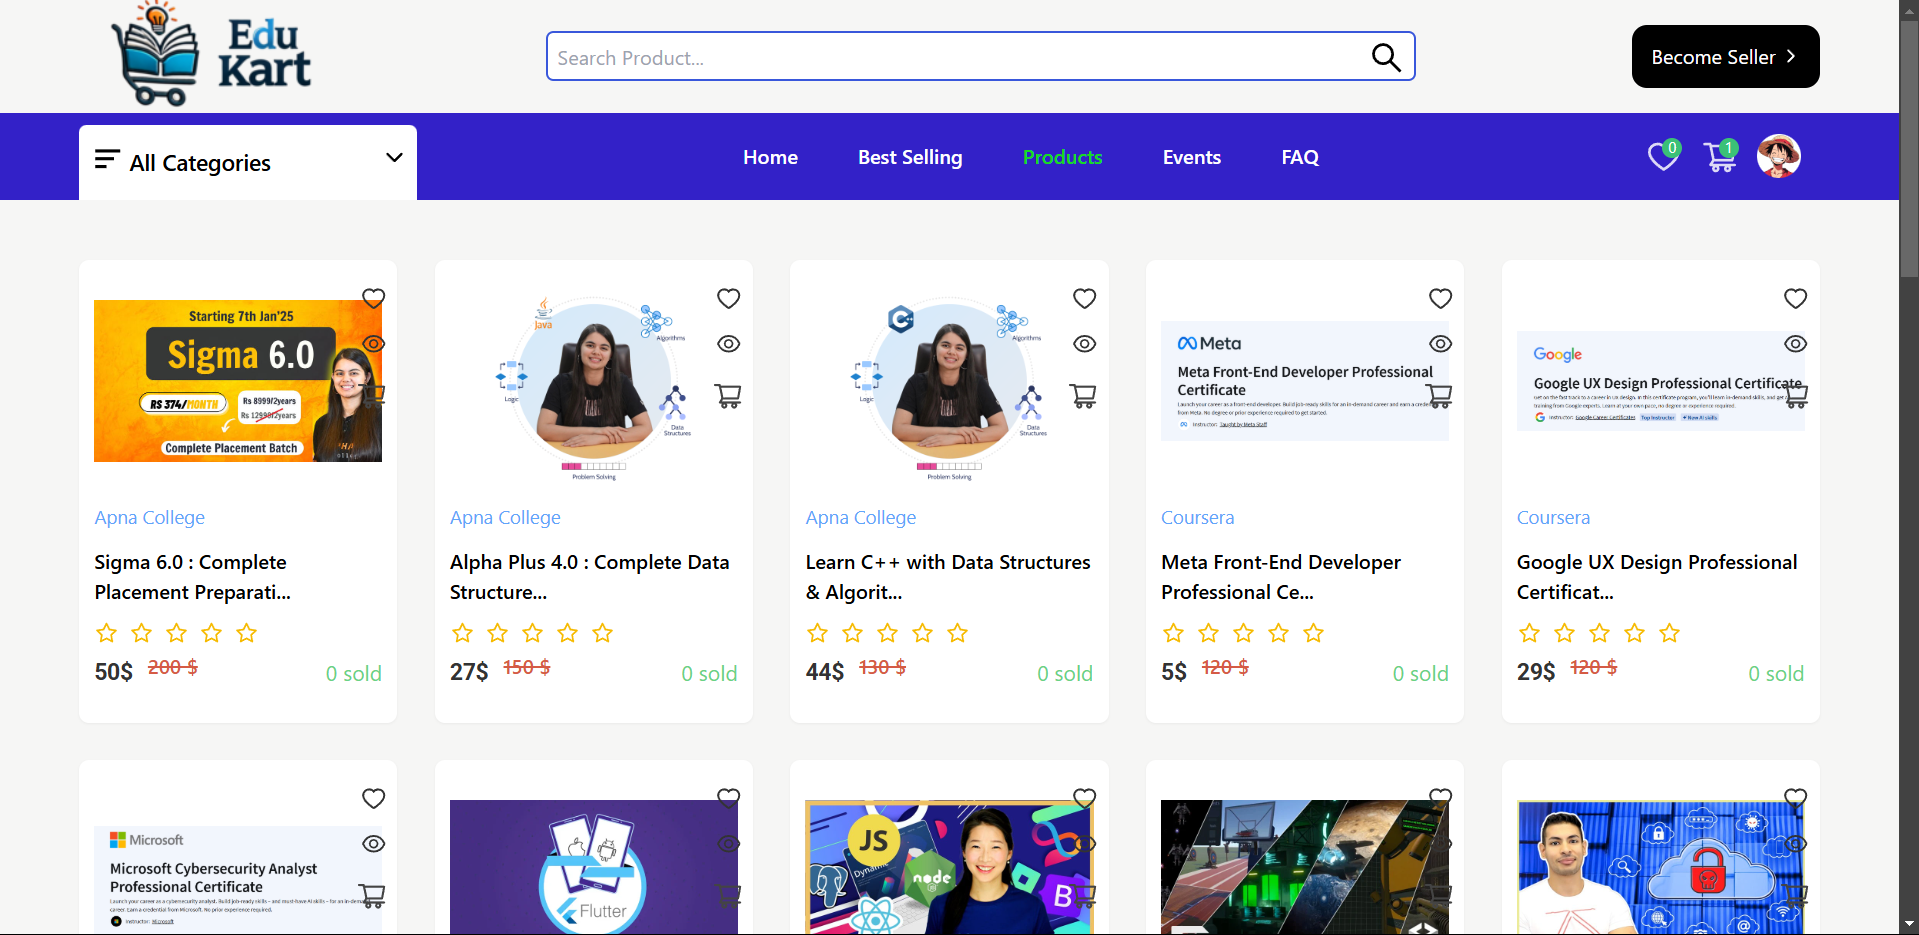Open the FAQ page
This screenshot has width=1919, height=935.
1300,157
